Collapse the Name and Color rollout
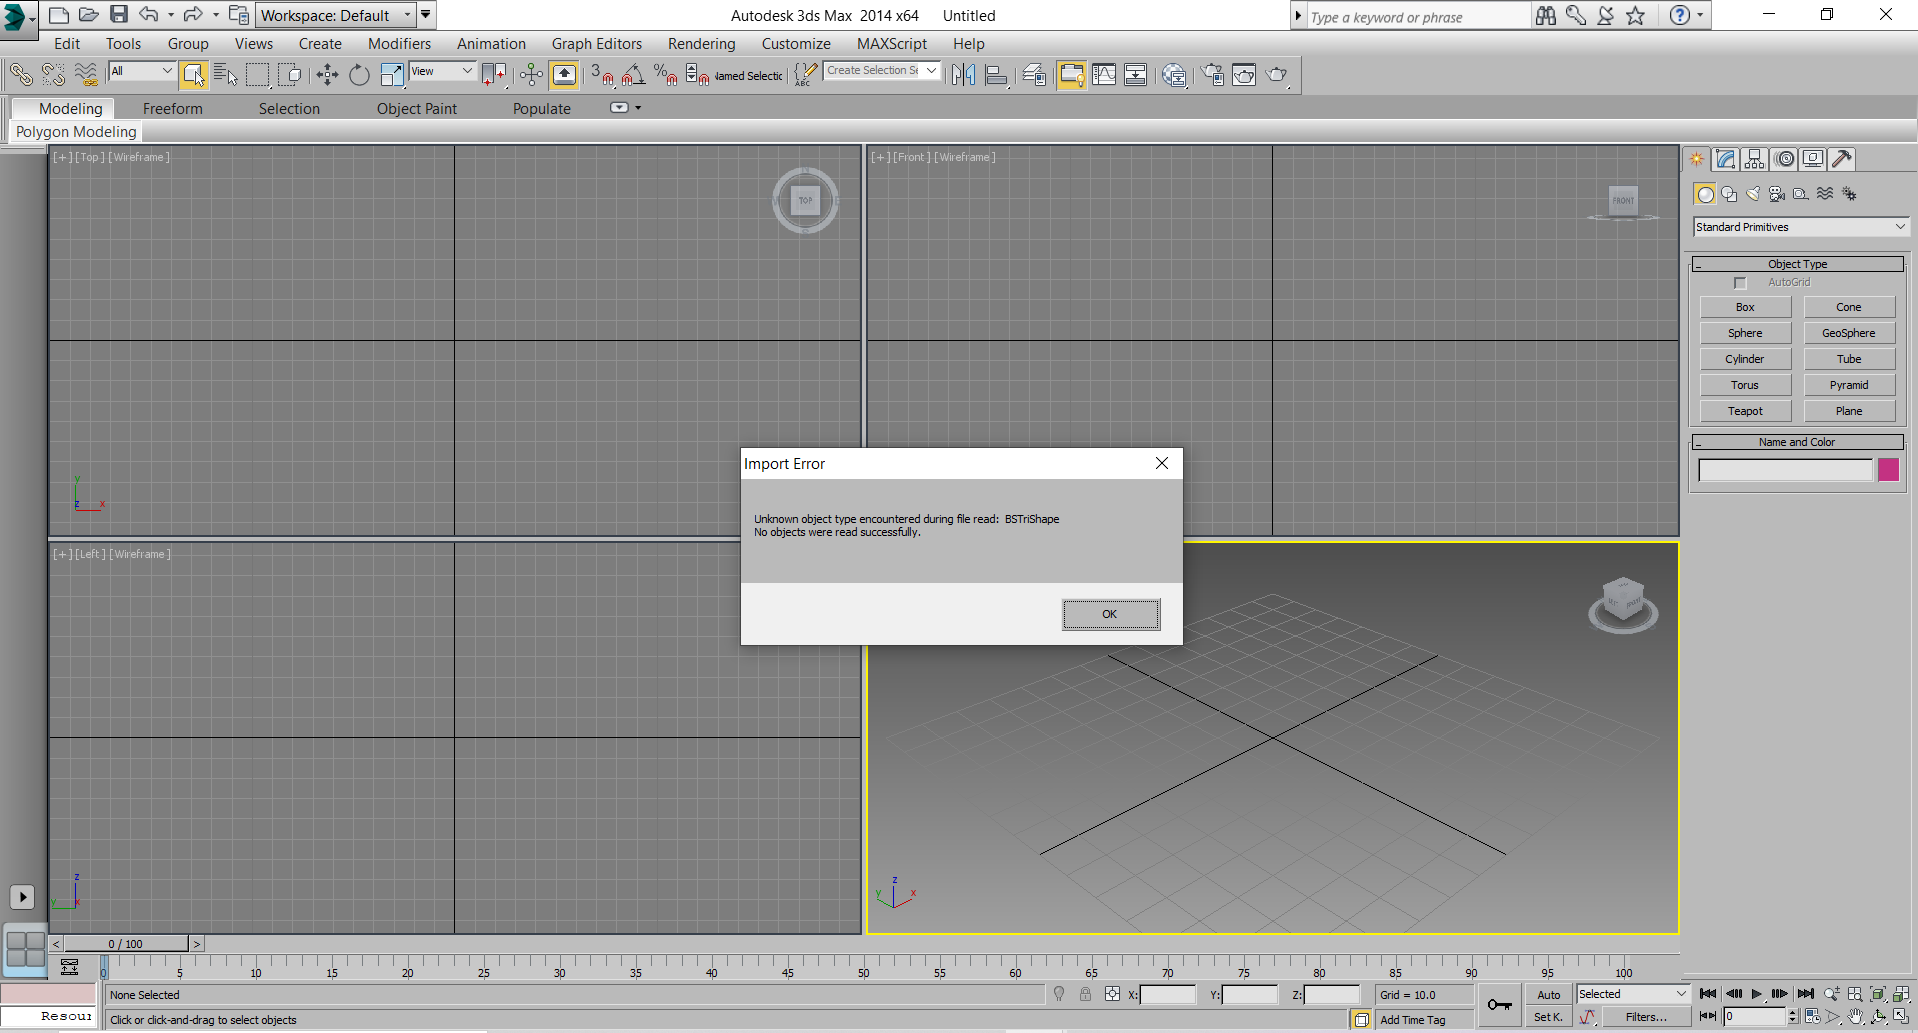 click(1797, 442)
